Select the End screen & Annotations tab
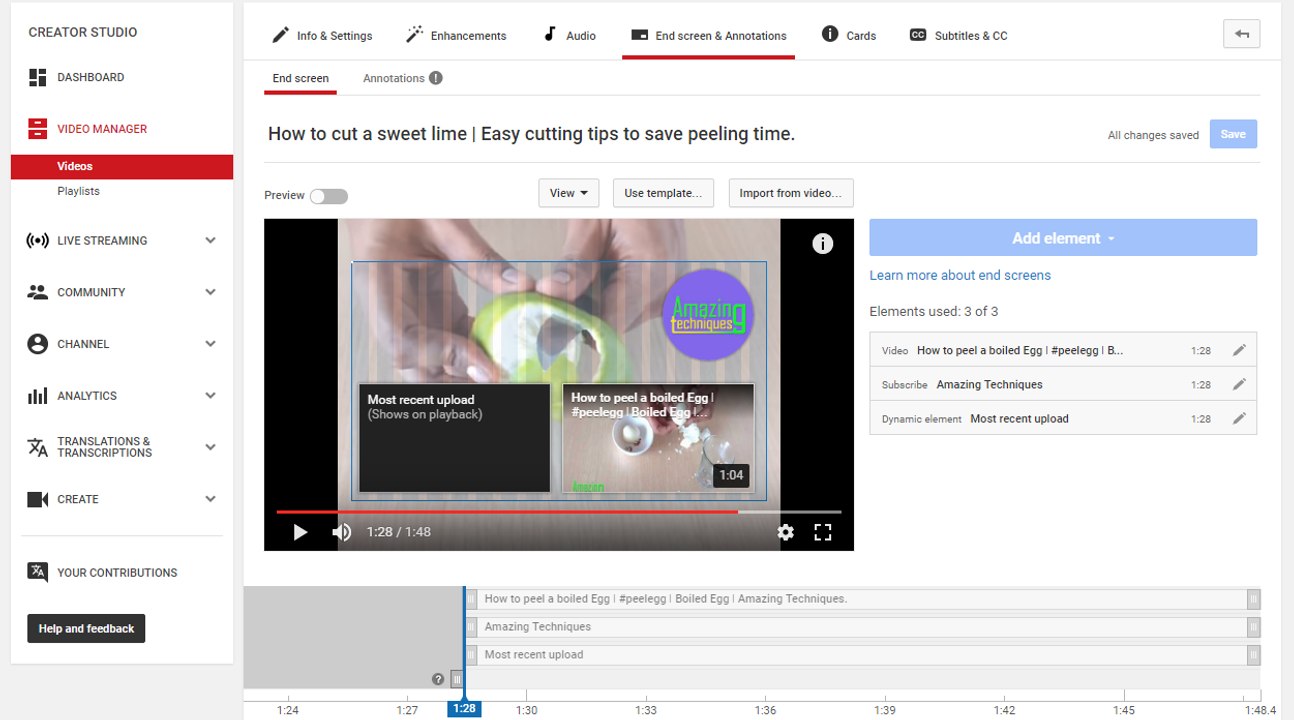The width and height of the screenshot is (1294, 720). [708, 35]
